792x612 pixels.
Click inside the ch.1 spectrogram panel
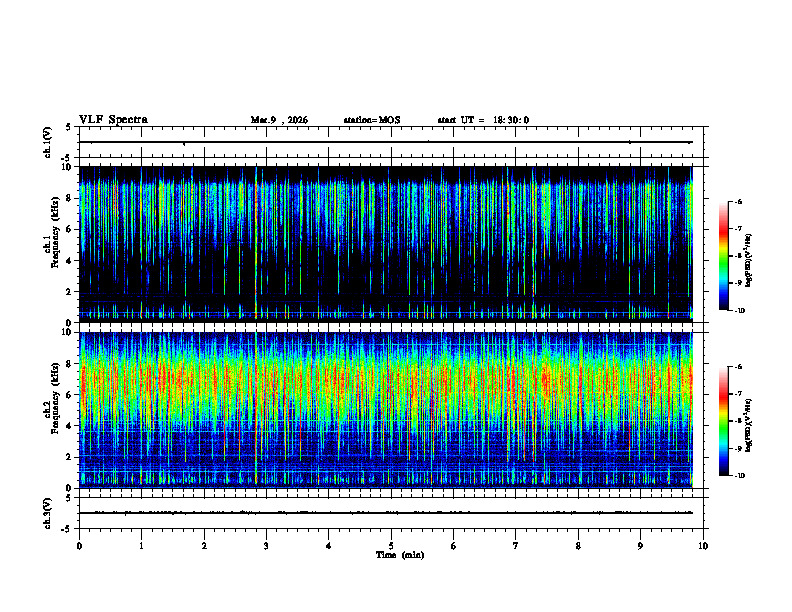tap(386, 244)
